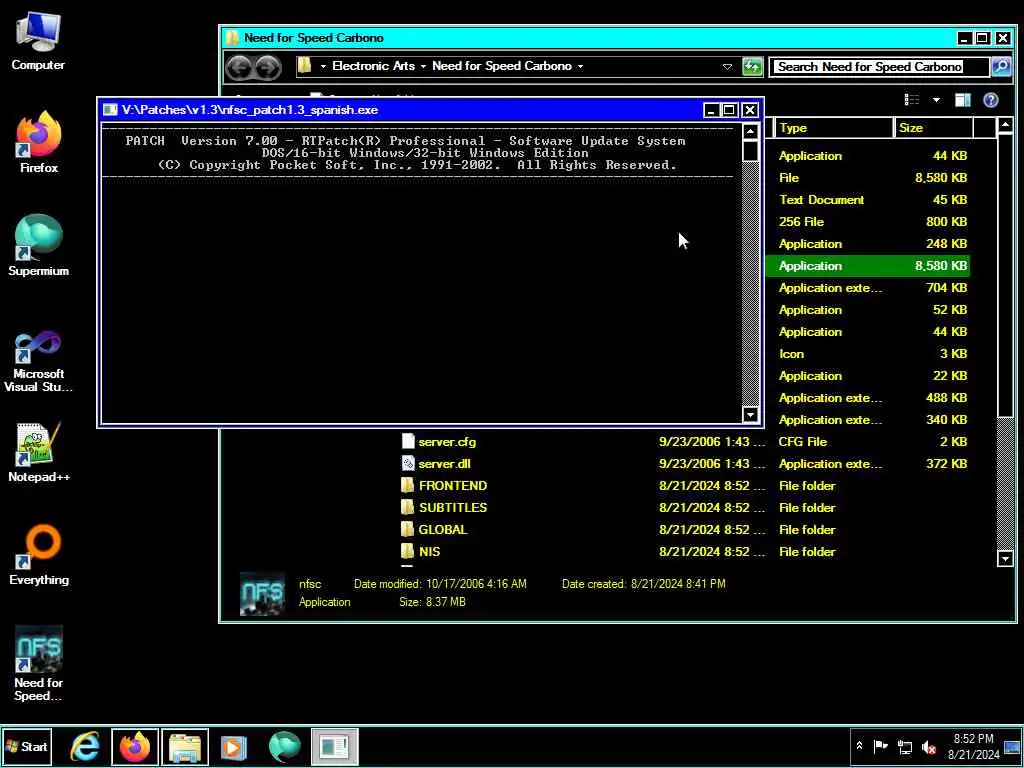Screen dimensions: 1024x768
Task: Open the network tray icon
Action: [x=904, y=746]
